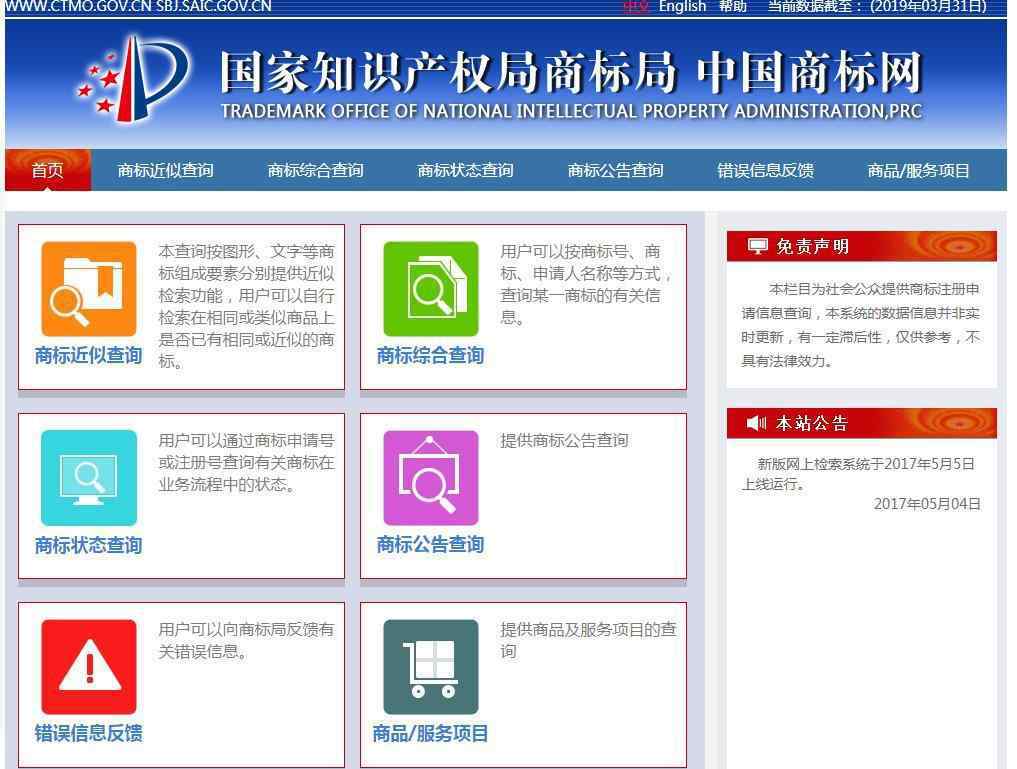Open the 帮助 help link
The width and height of the screenshot is (1017, 769).
pyautogui.click(x=733, y=6)
